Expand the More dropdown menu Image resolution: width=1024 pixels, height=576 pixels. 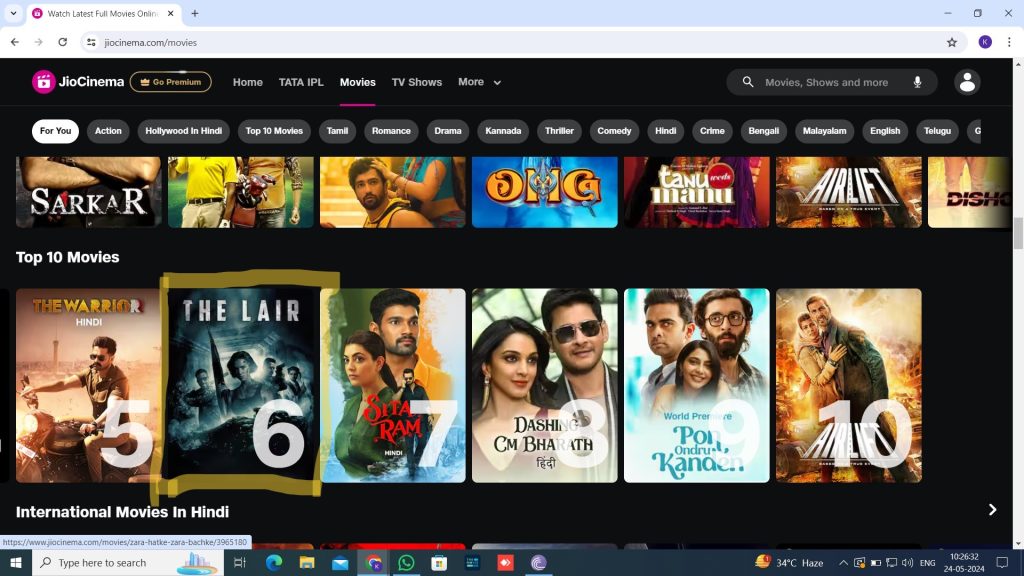click(x=479, y=82)
